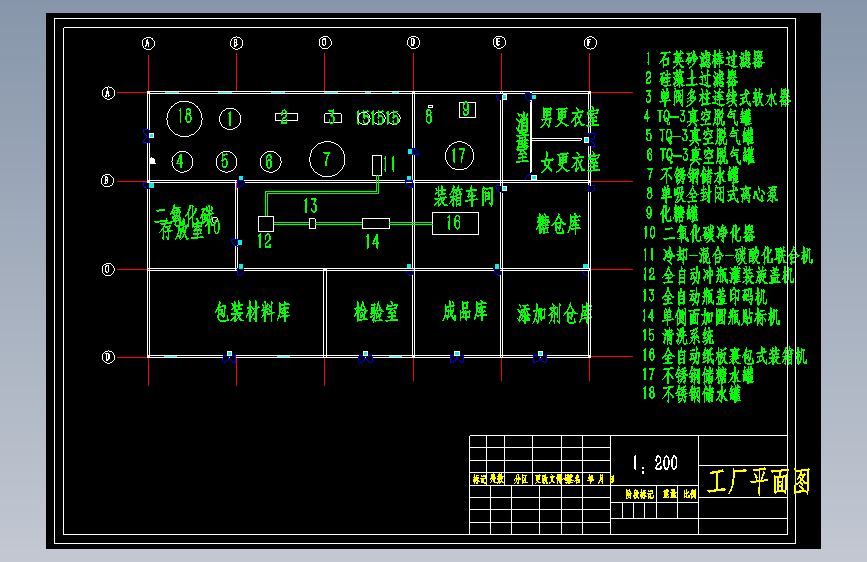Select legend entry 10 二氧化碳净化器
Screen dimensions: 867x562
pyautogui.click(x=699, y=233)
